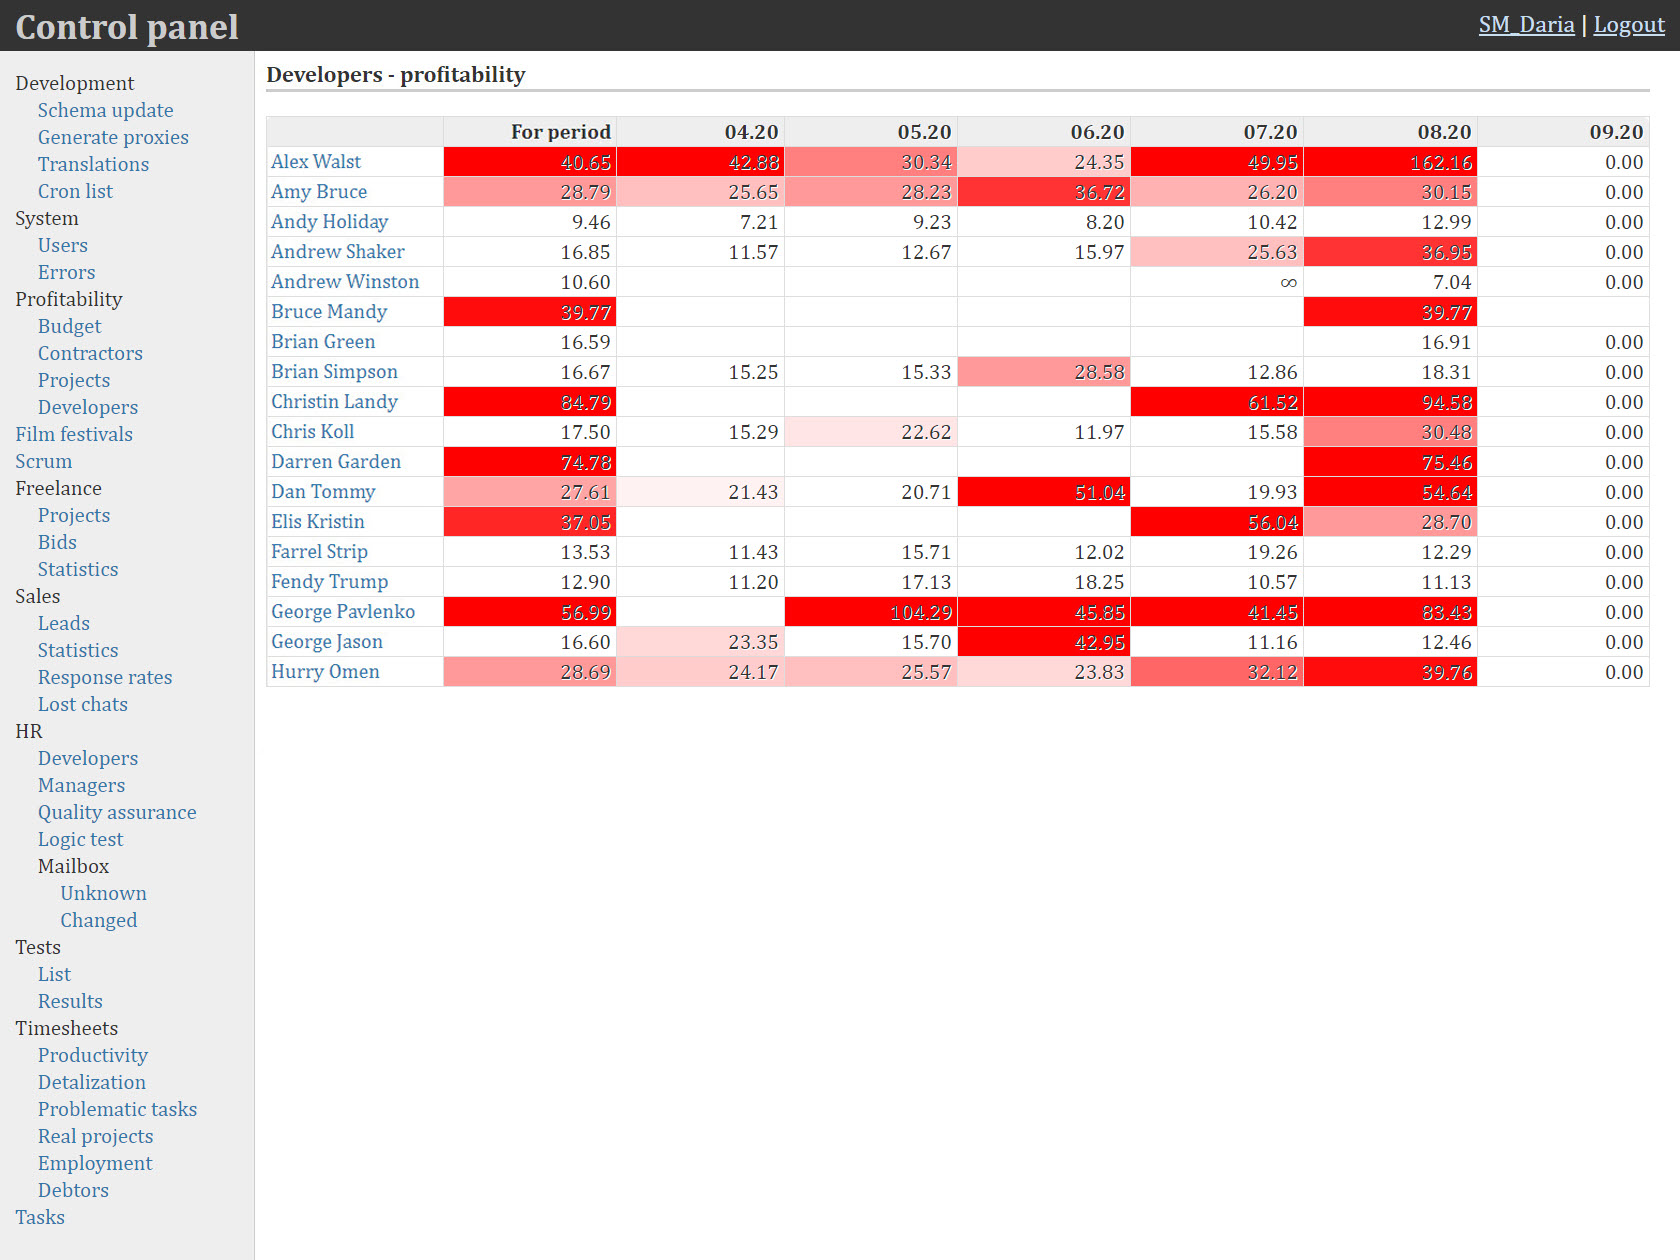Open Problematic tasks under Timesheets

[x=117, y=1109]
